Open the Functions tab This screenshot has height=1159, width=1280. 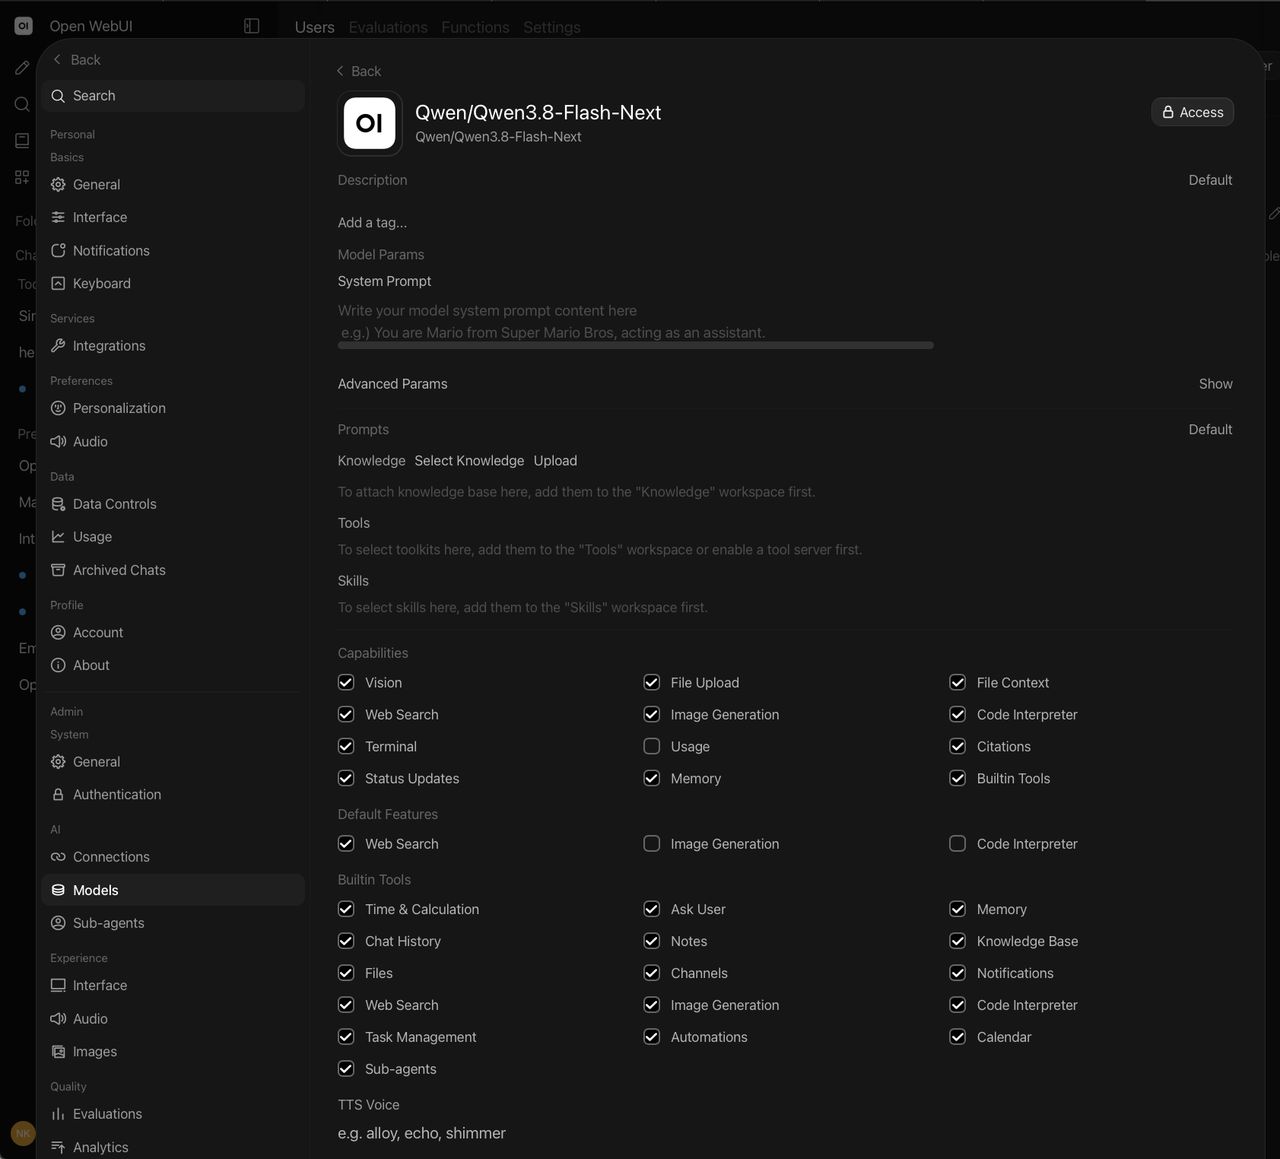point(475,27)
